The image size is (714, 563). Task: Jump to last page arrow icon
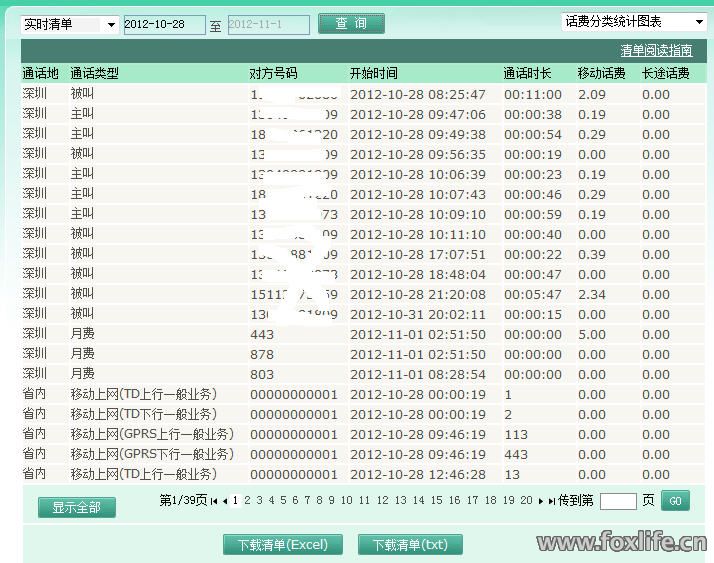552,501
